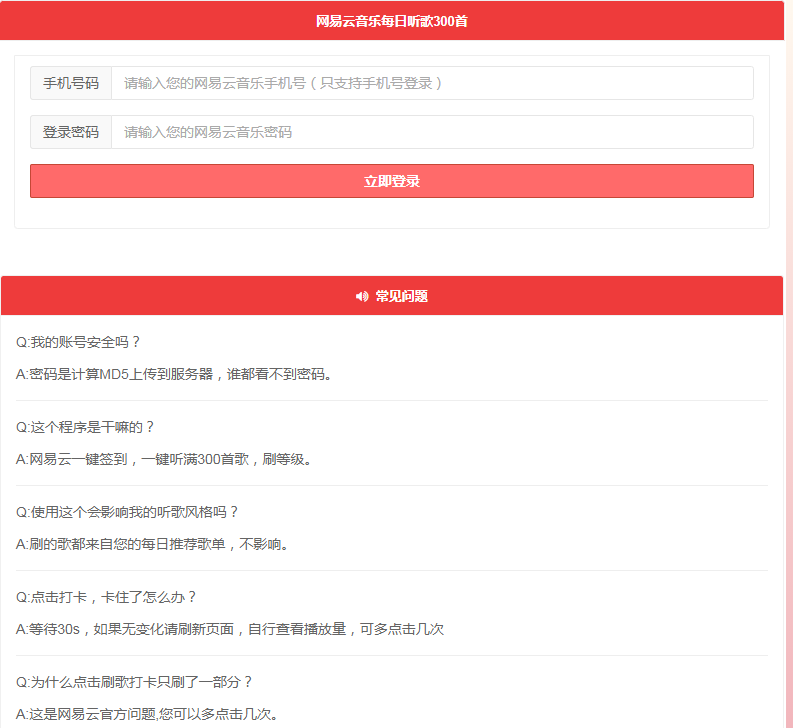Focus the 登录密码 password input field

pos(432,132)
